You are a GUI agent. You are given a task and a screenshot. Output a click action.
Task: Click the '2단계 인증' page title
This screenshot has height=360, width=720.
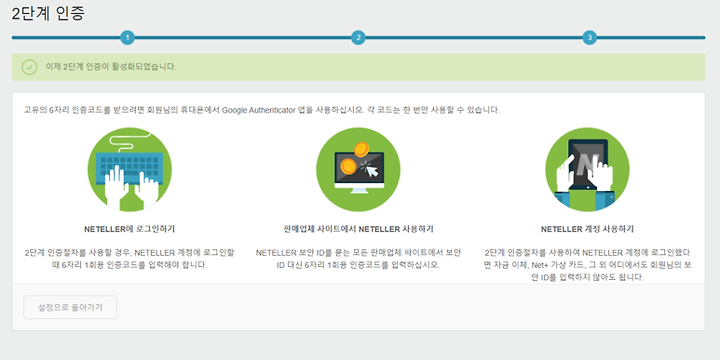(x=48, y=13)
